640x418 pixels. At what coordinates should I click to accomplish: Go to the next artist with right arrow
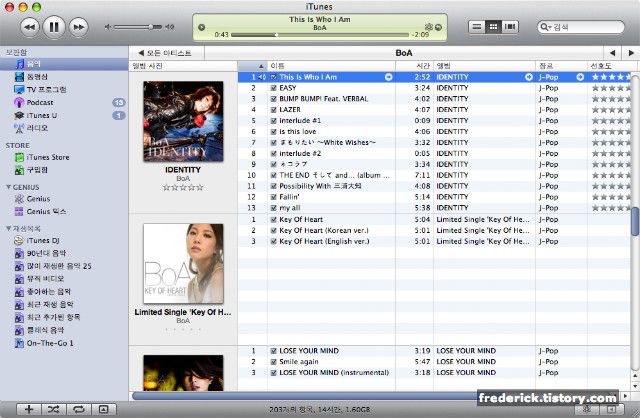(631, 53)
